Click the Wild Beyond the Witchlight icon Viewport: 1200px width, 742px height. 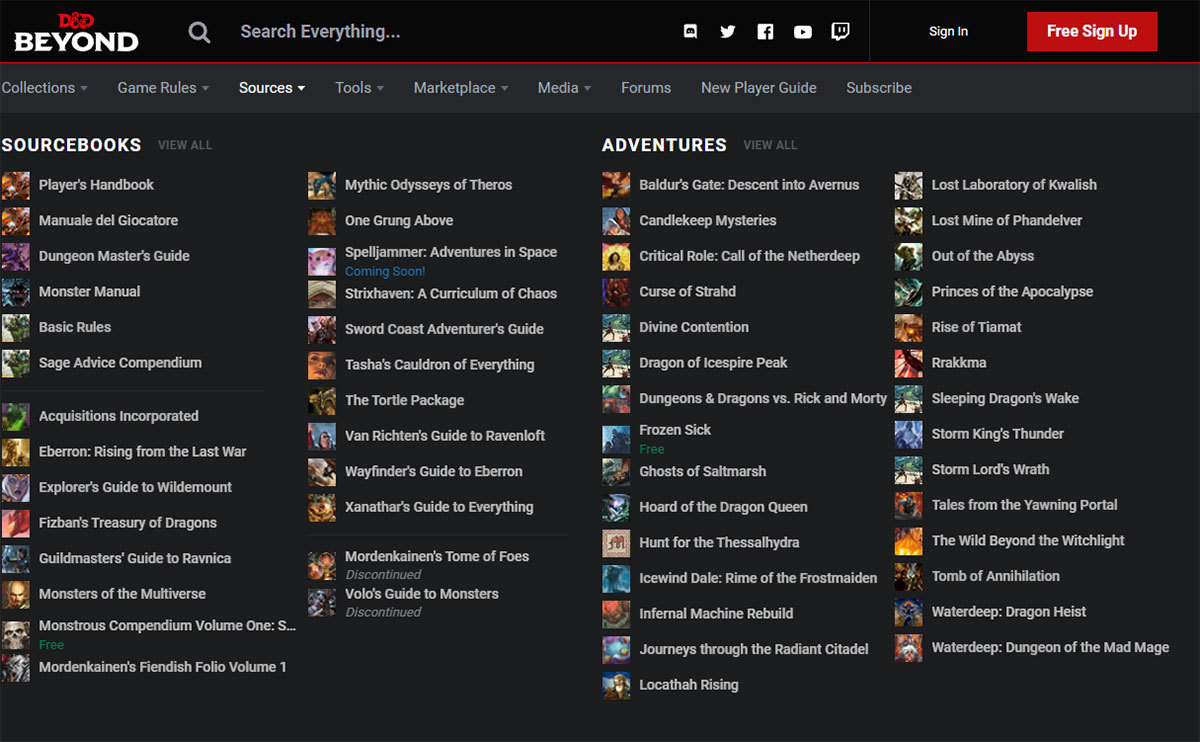tap(909, 541)
